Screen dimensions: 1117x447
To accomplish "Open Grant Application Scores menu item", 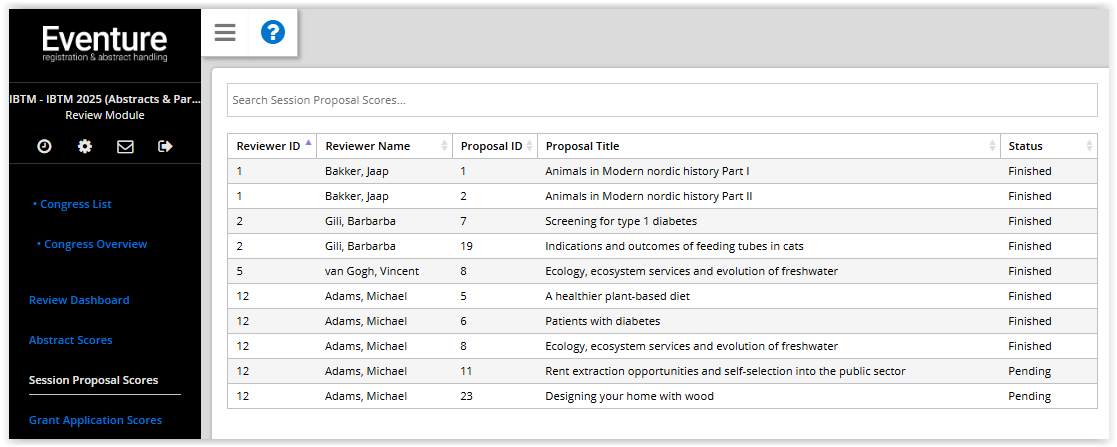I will click(95, 420).
